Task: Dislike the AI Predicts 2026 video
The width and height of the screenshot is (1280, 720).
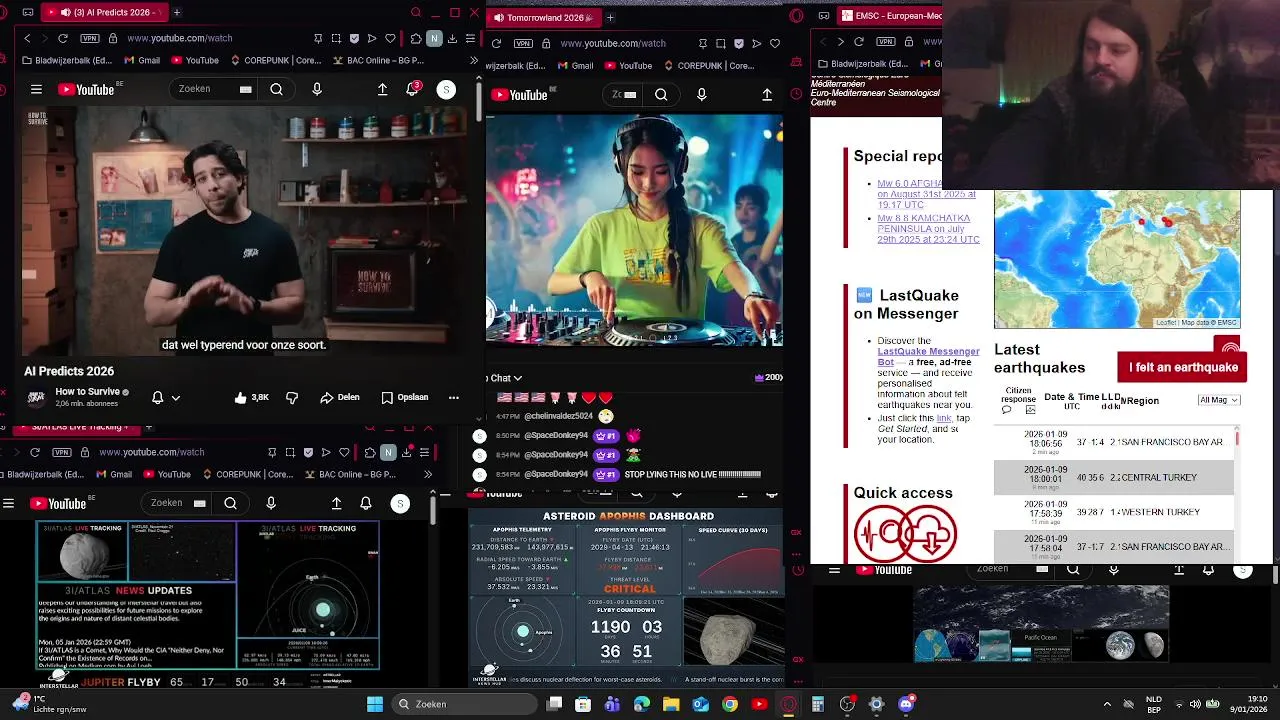Action: click(292, 397)
